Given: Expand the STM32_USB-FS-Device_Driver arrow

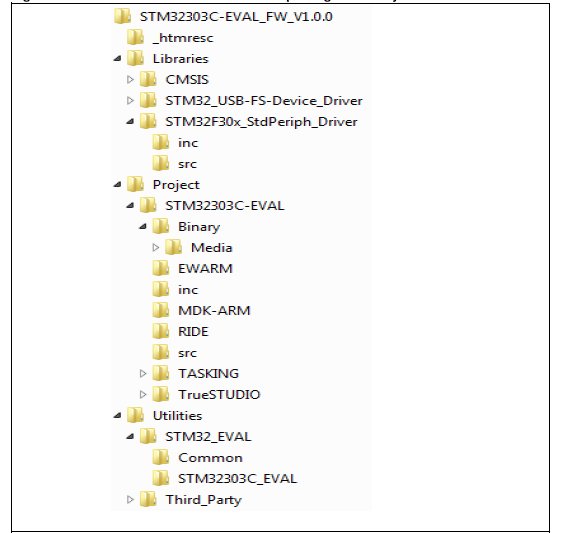Looking at the screenshot, I should (130, 100).
